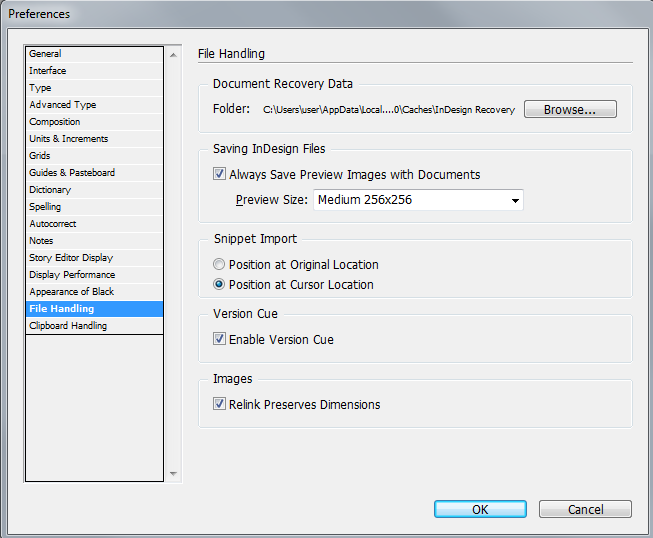Click the category list scroll-down arrow
Viewport: 653px width, 538px height.
pos(173,473)
